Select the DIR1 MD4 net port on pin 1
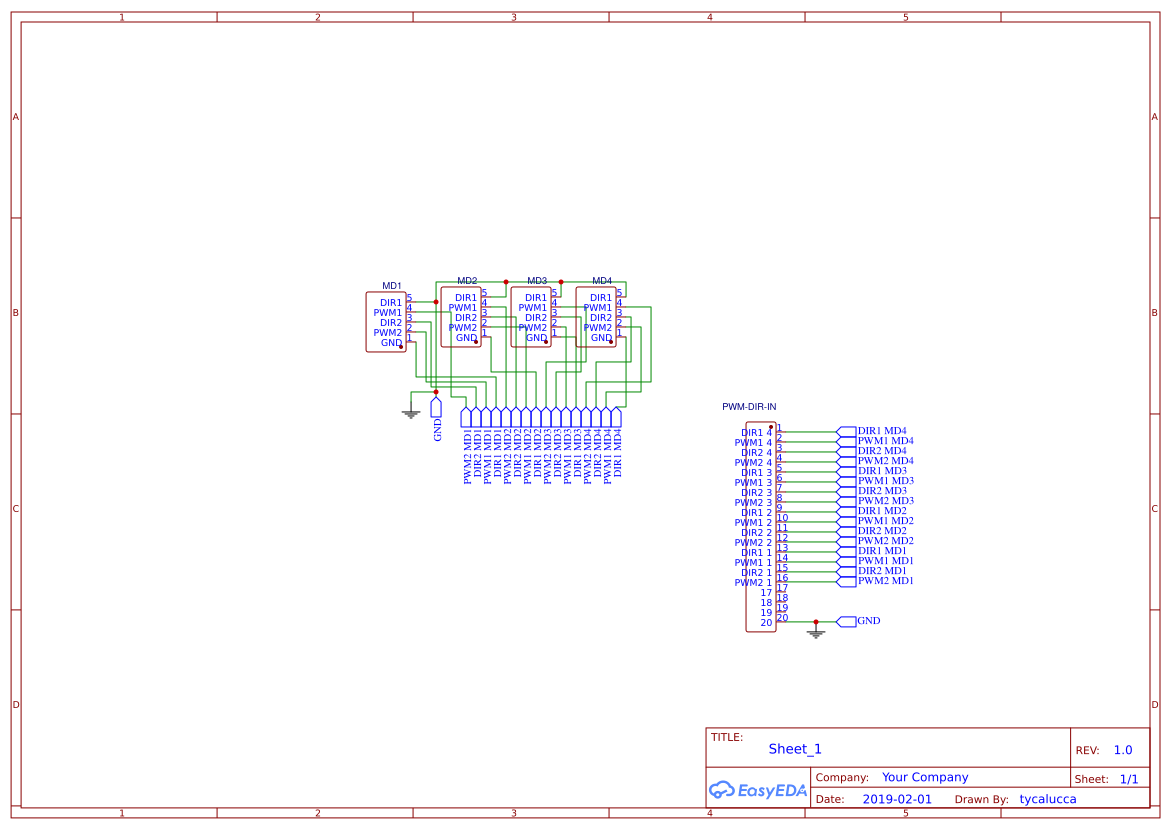The image size is (1172, 829). pyautogui.click(x=847, y=431)
